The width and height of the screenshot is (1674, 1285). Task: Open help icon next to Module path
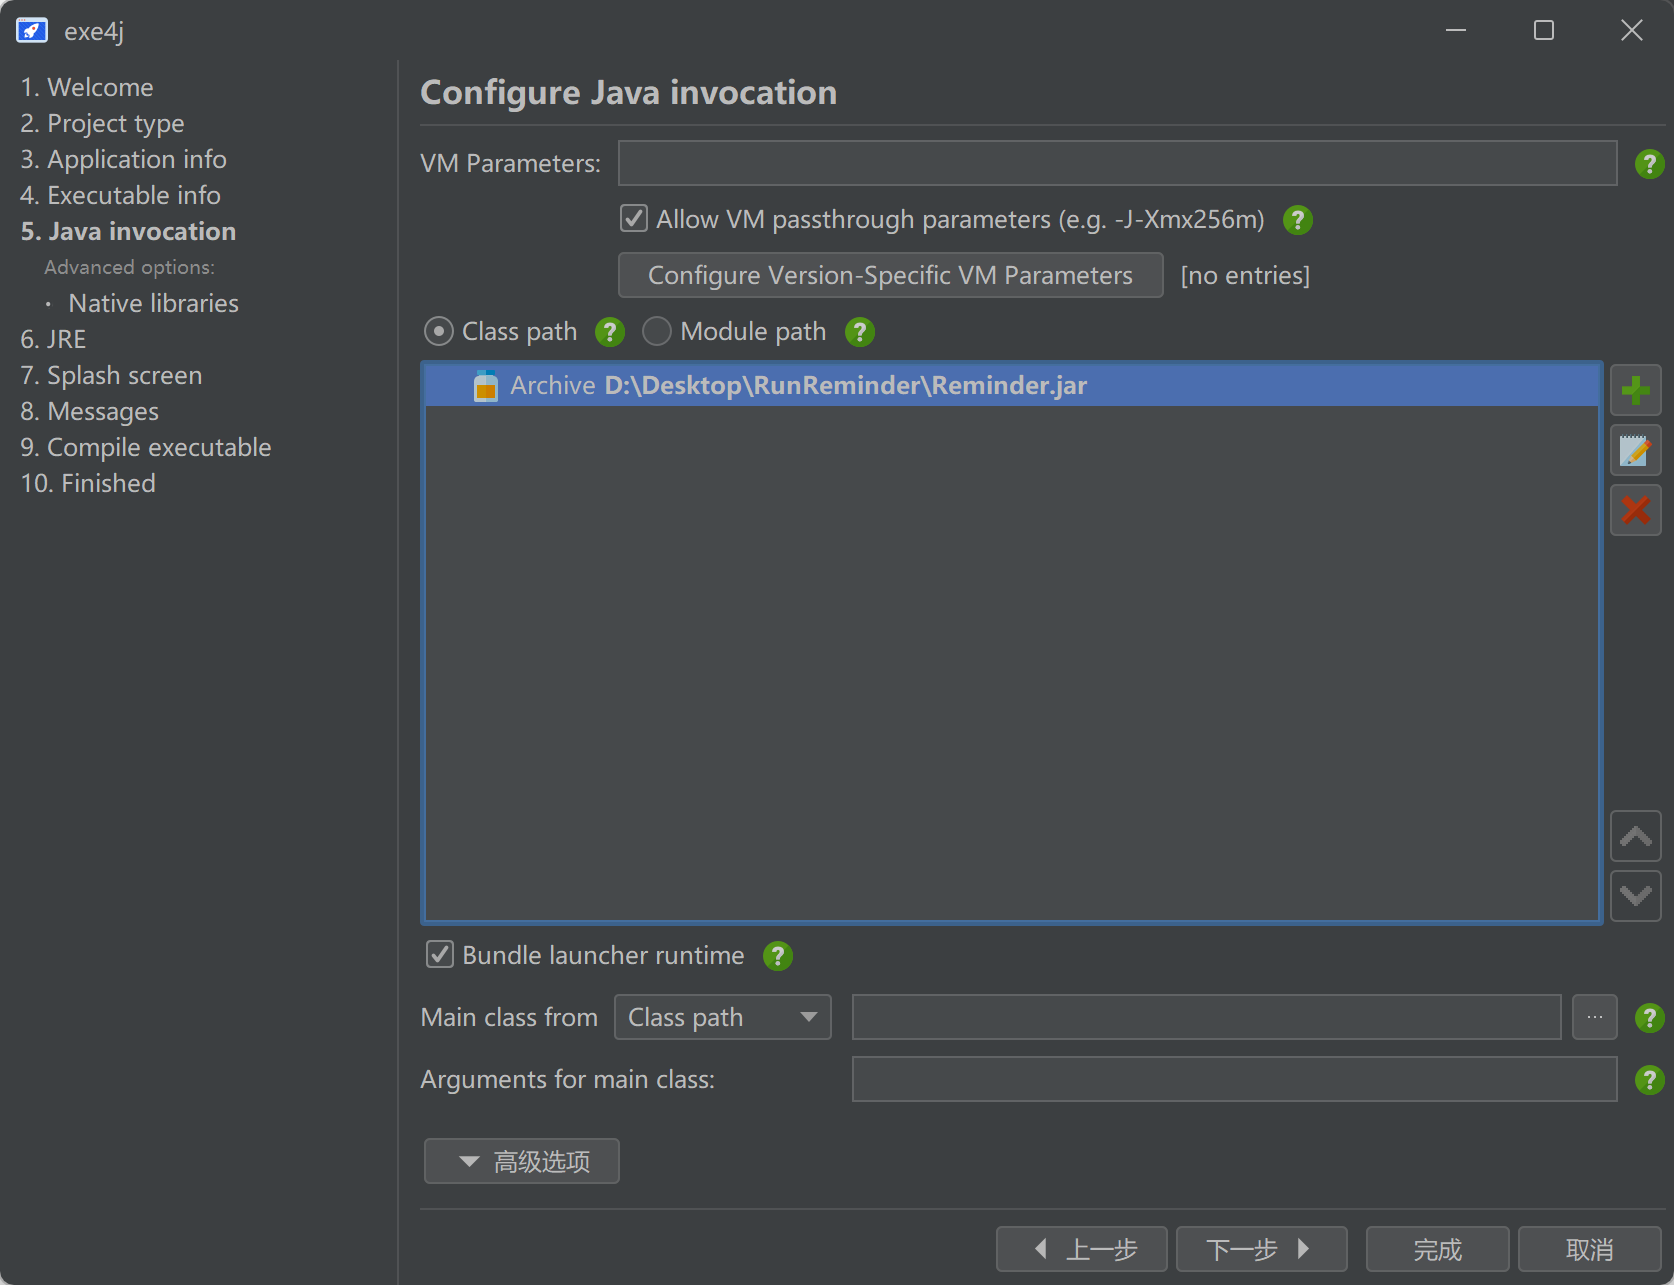pyautogui.click(x=859, y=332)
